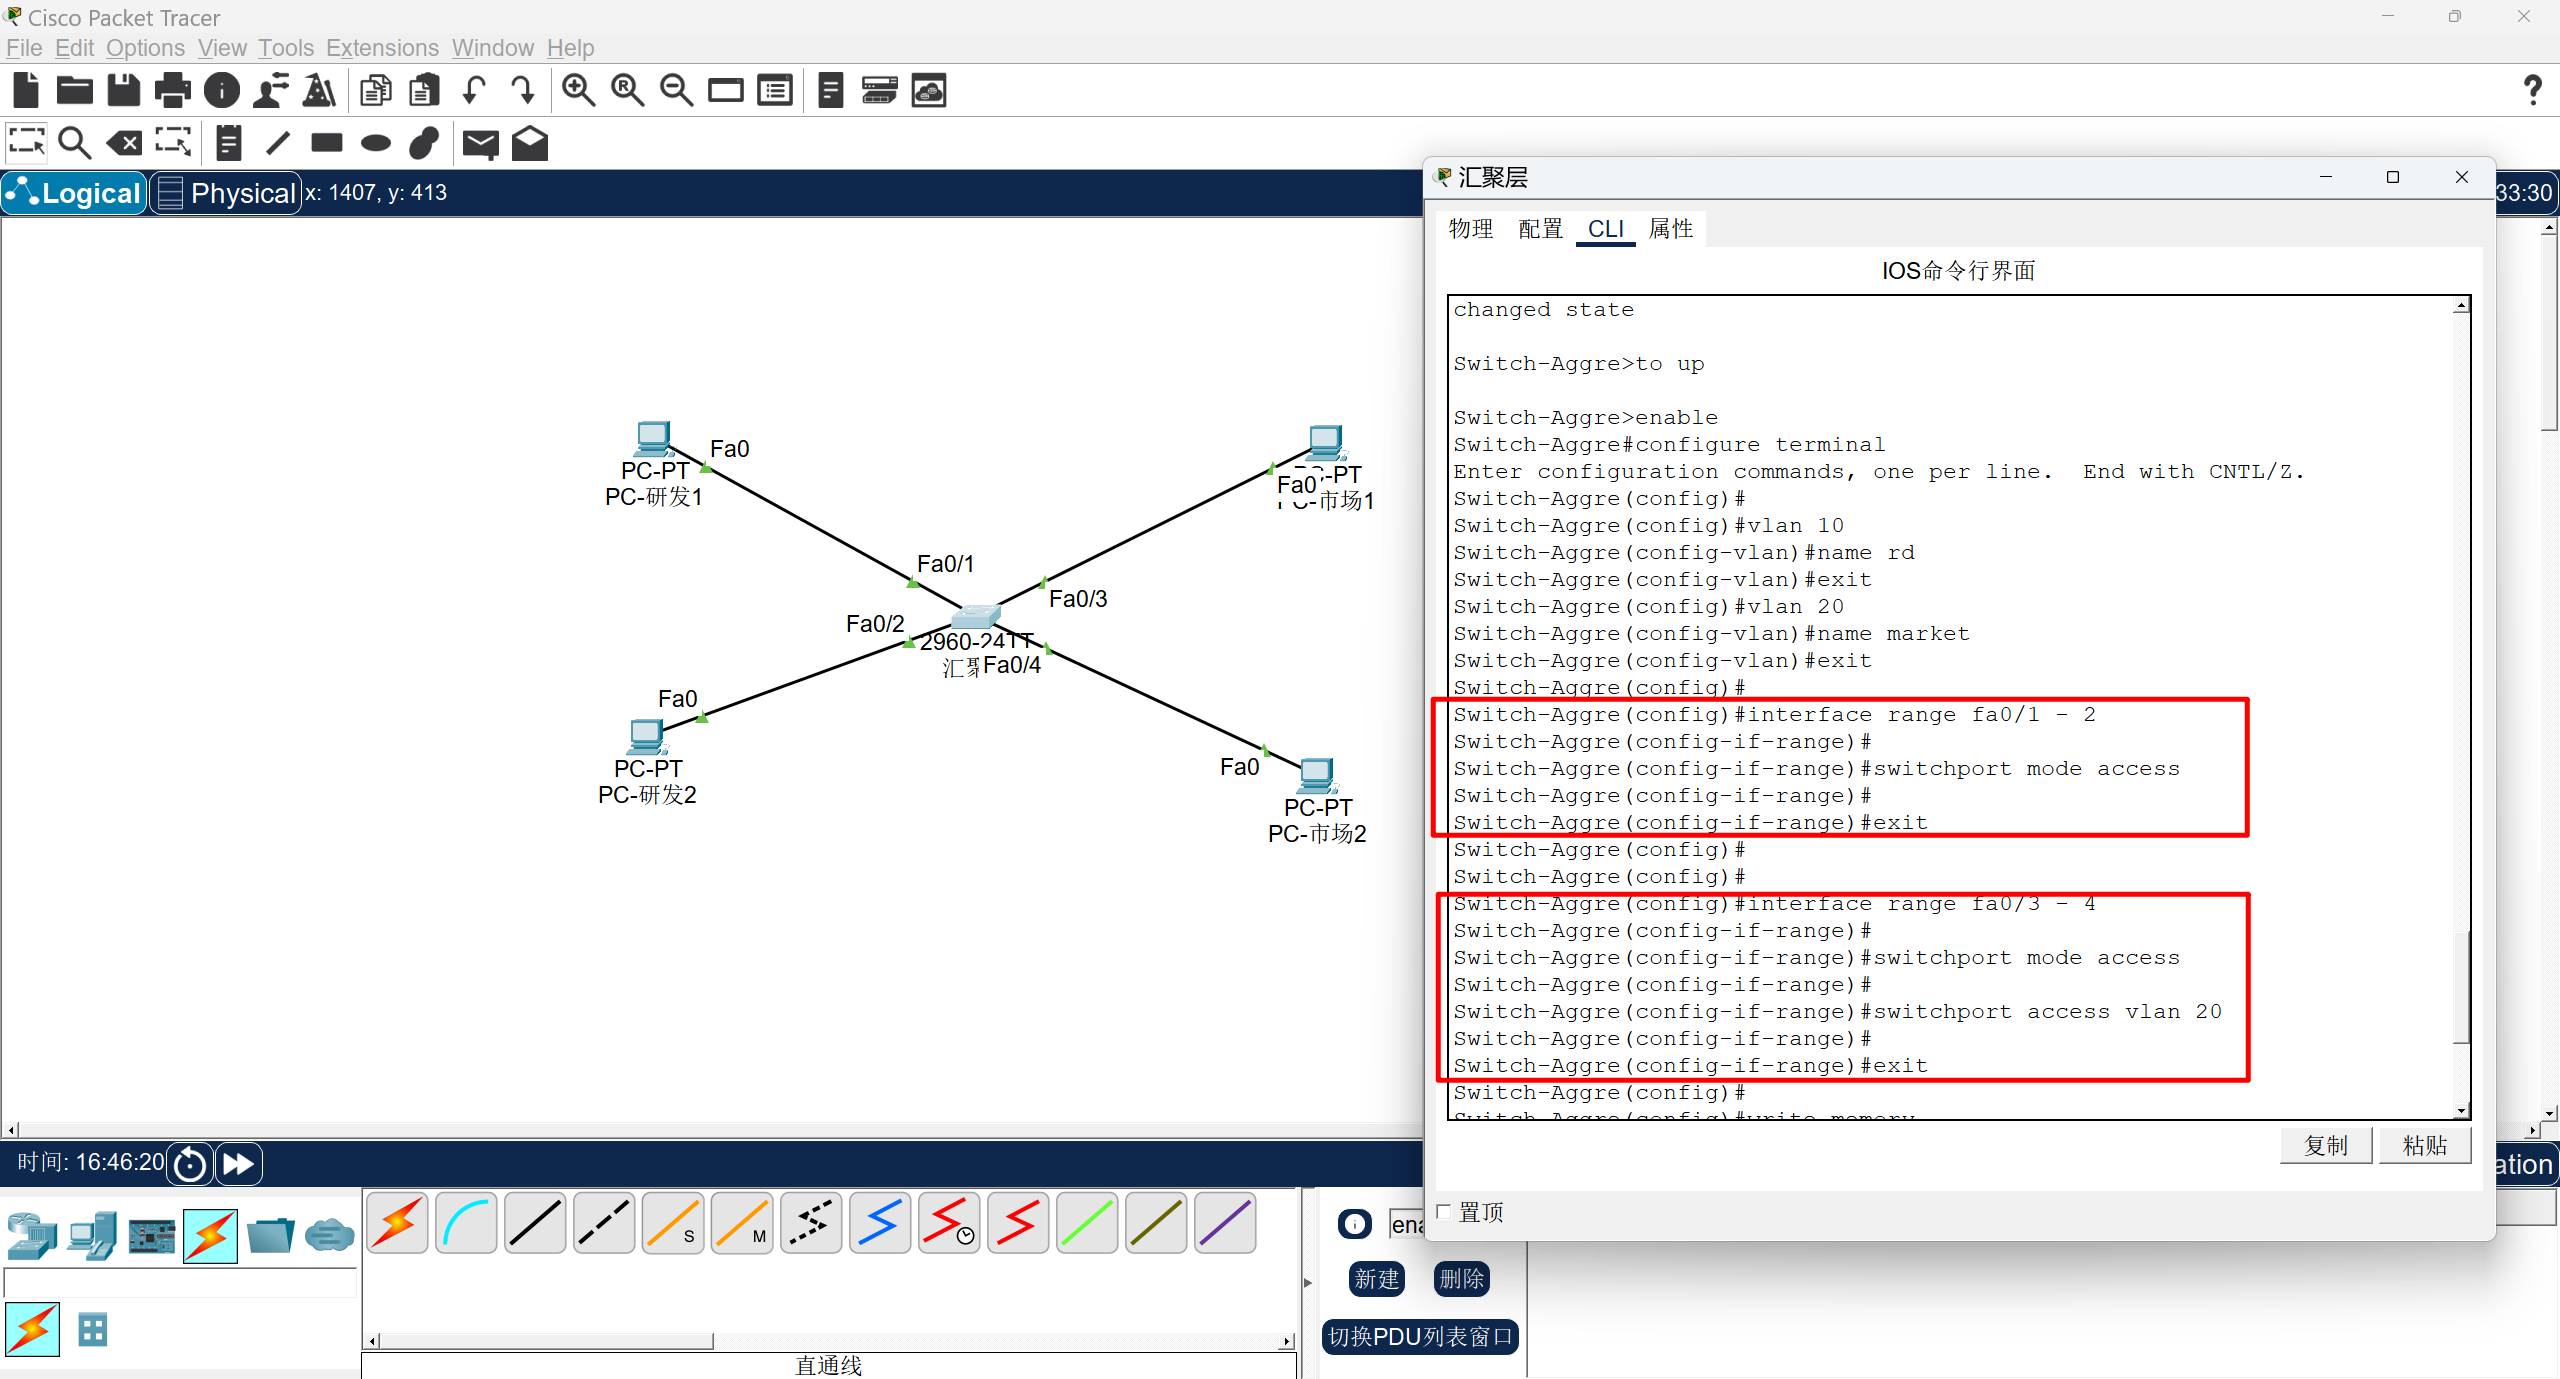Save the project with the floppy disk icon

click(x=124, y=91)
